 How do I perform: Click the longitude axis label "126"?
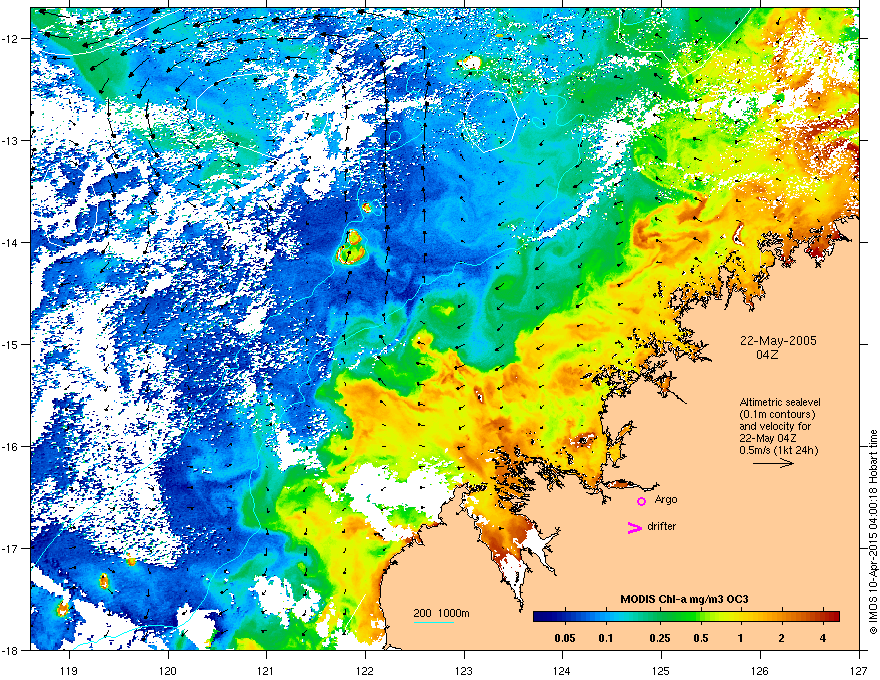tap(760, 670)
